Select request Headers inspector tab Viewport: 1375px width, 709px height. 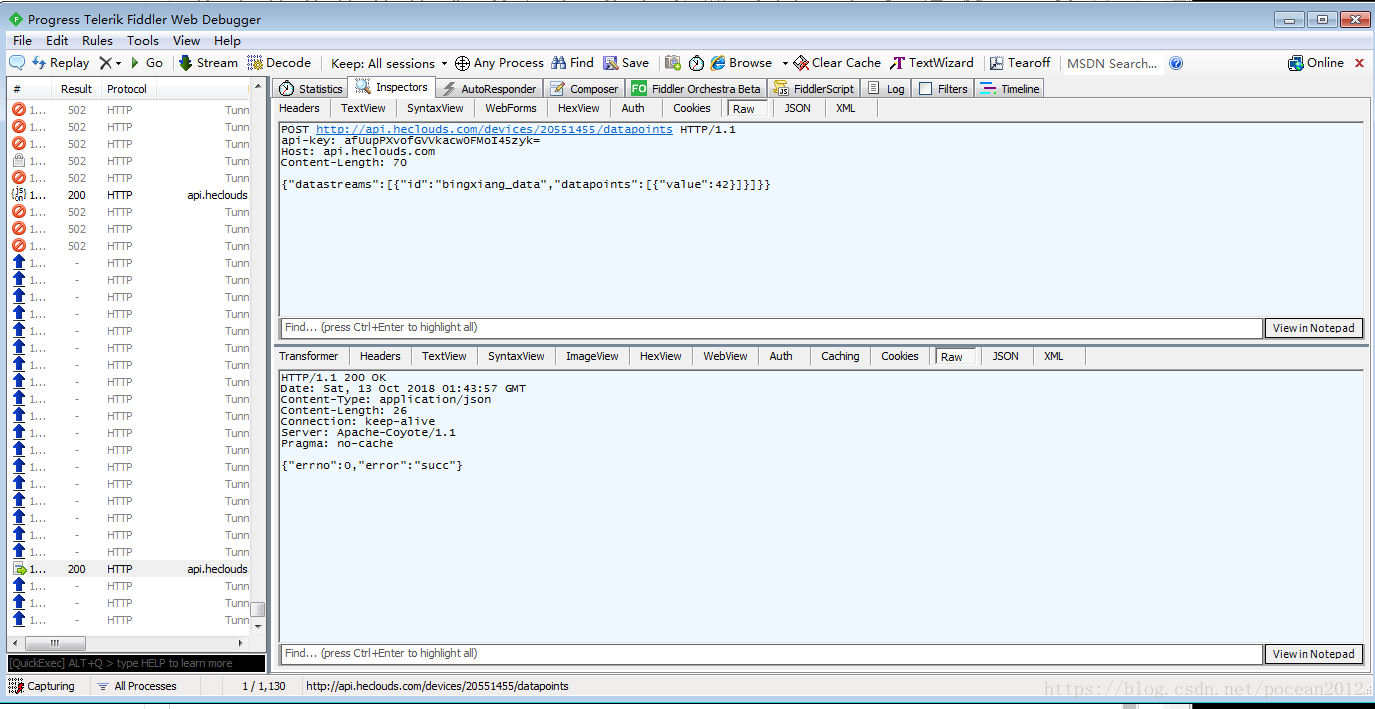click(x=299, y=108)
